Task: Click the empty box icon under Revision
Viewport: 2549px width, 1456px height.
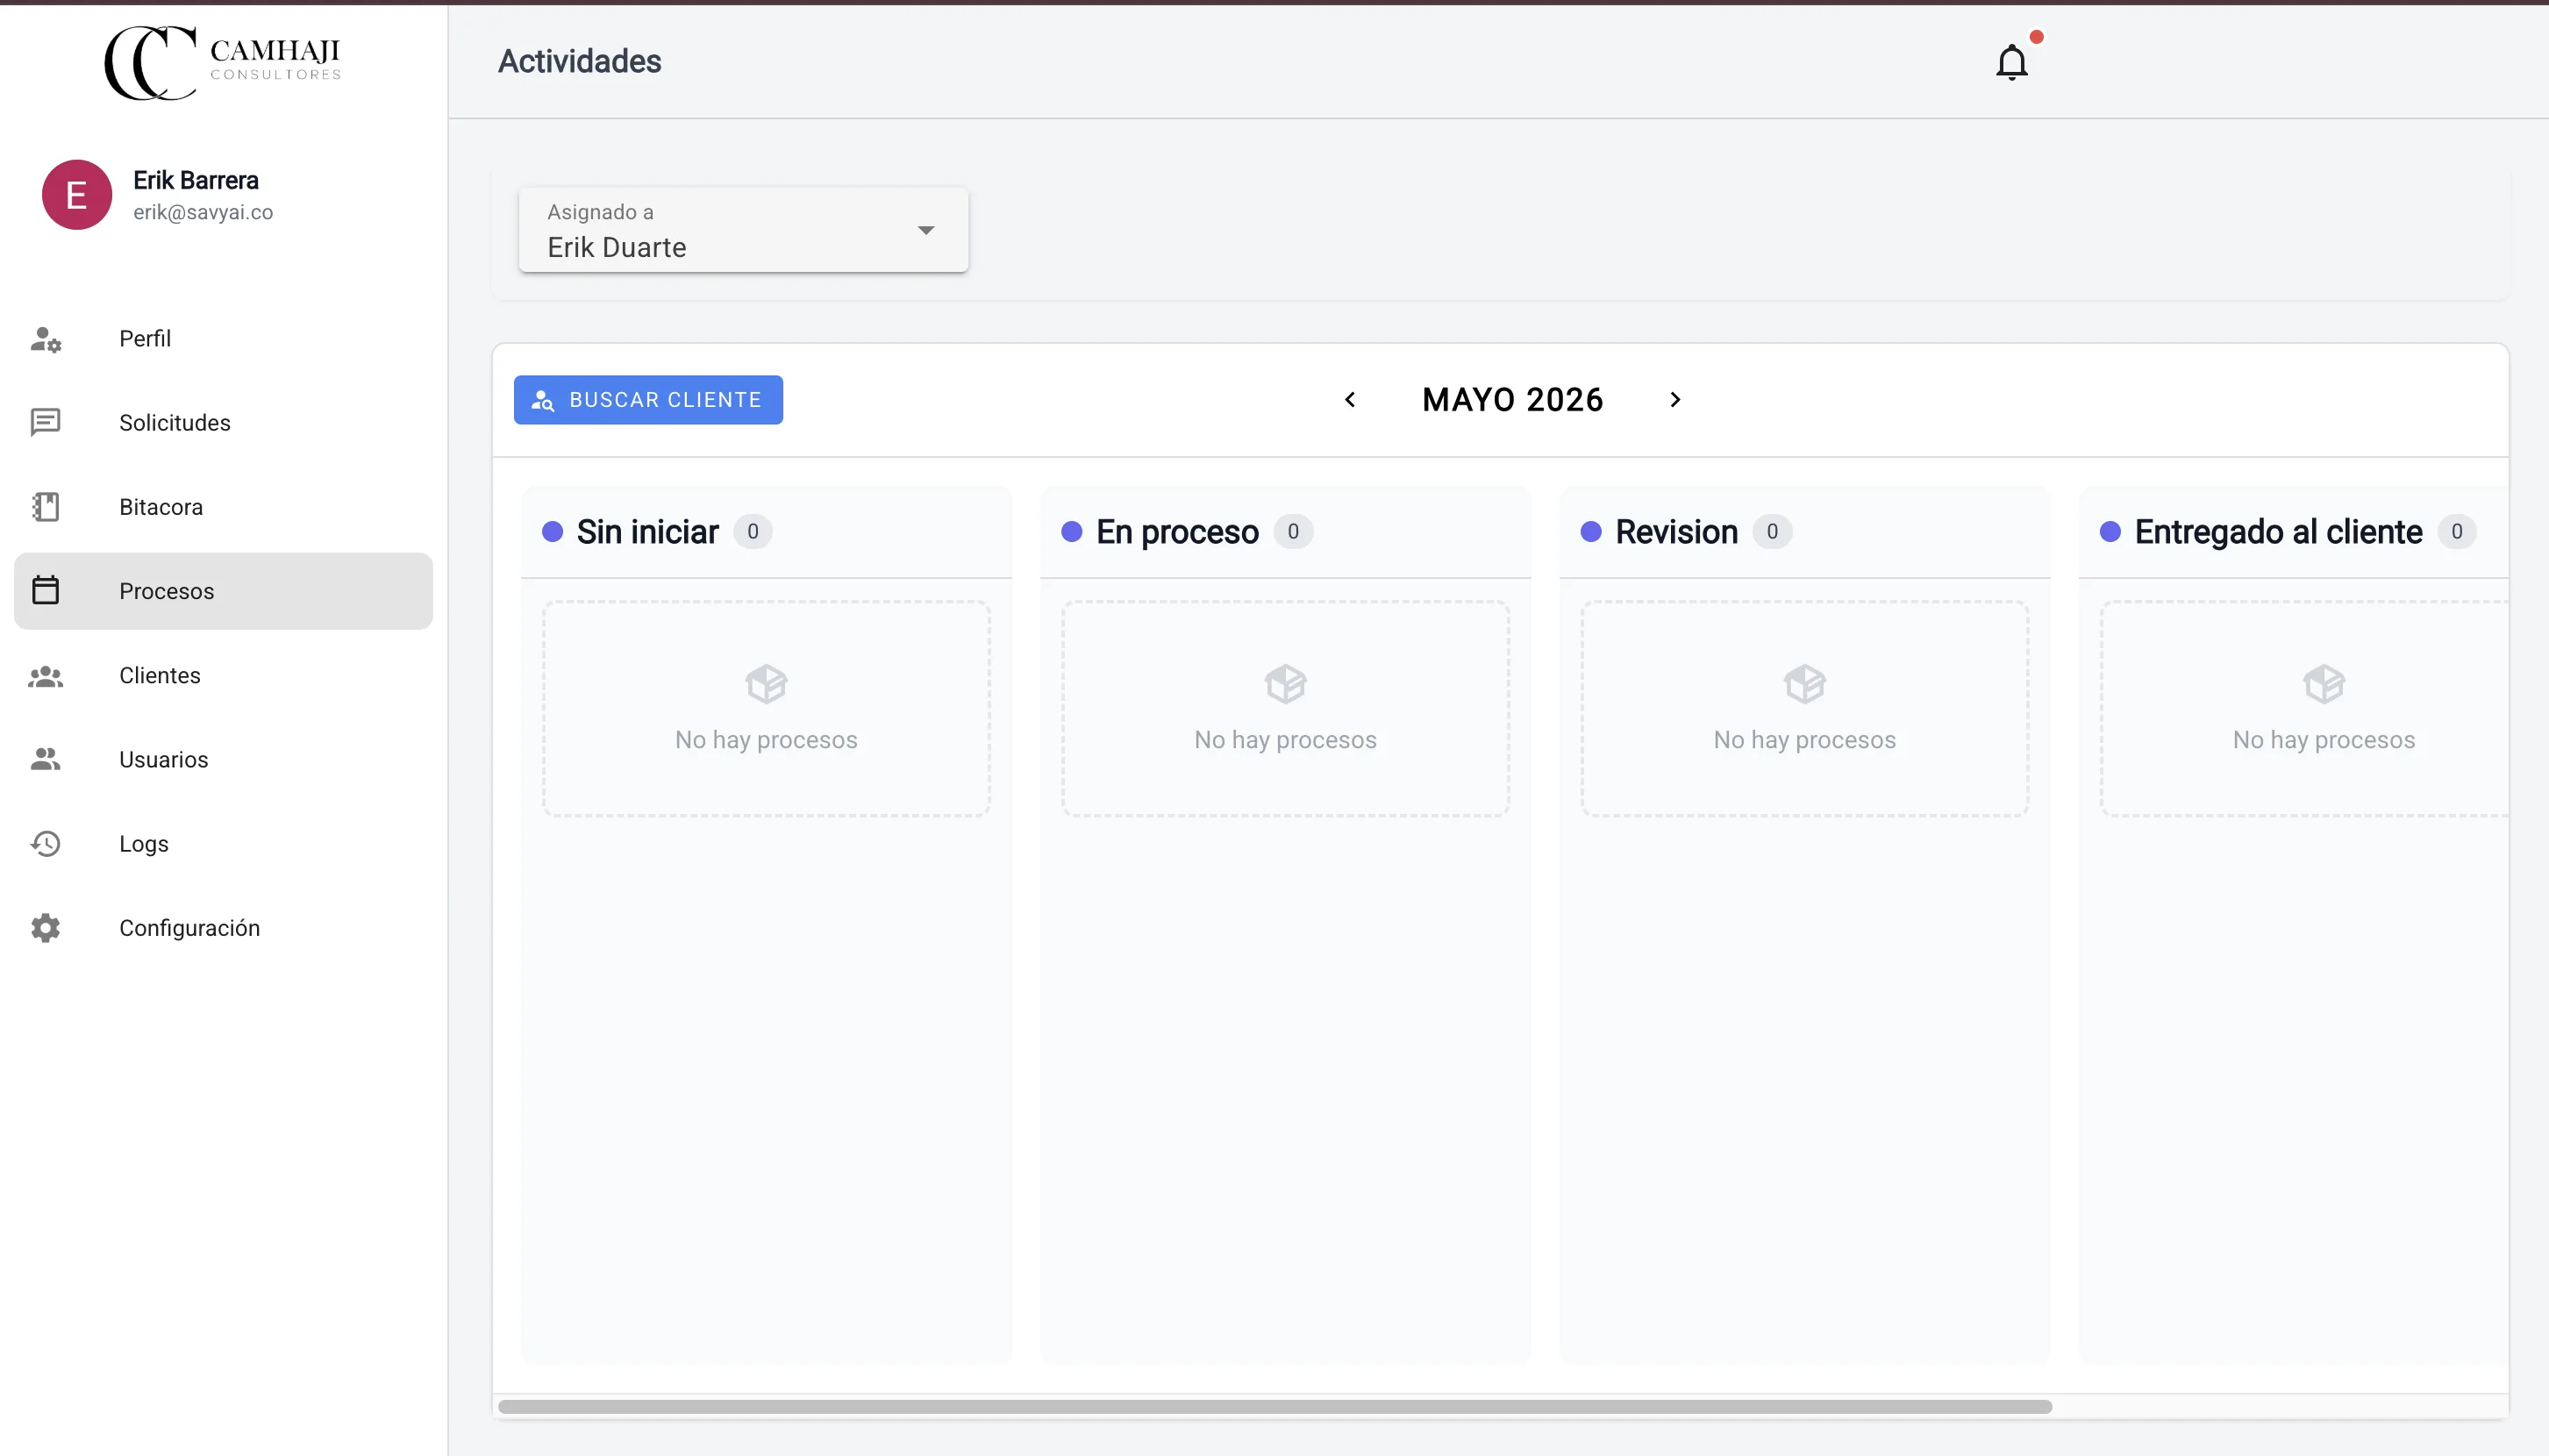Action: point(1804,685)
